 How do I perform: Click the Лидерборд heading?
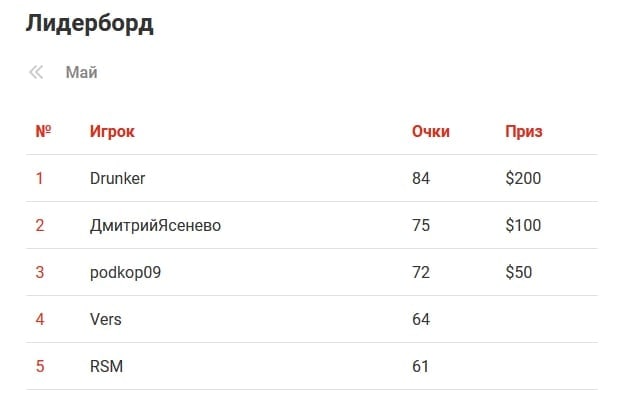click(89, 24)
